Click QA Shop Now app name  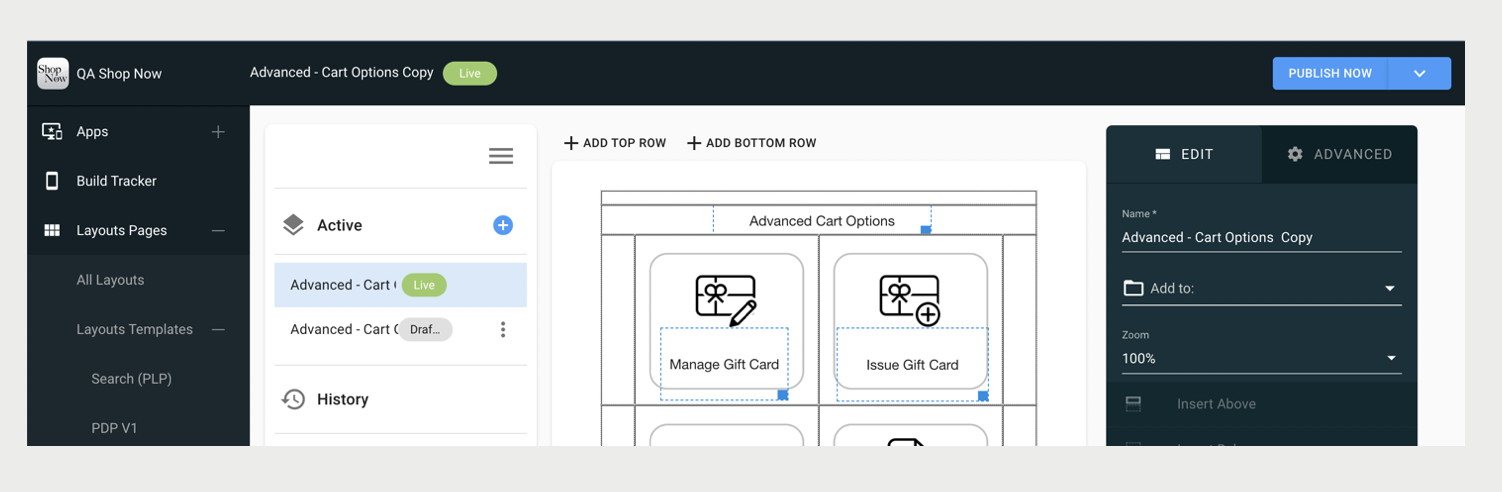click(x=119, y=74)
